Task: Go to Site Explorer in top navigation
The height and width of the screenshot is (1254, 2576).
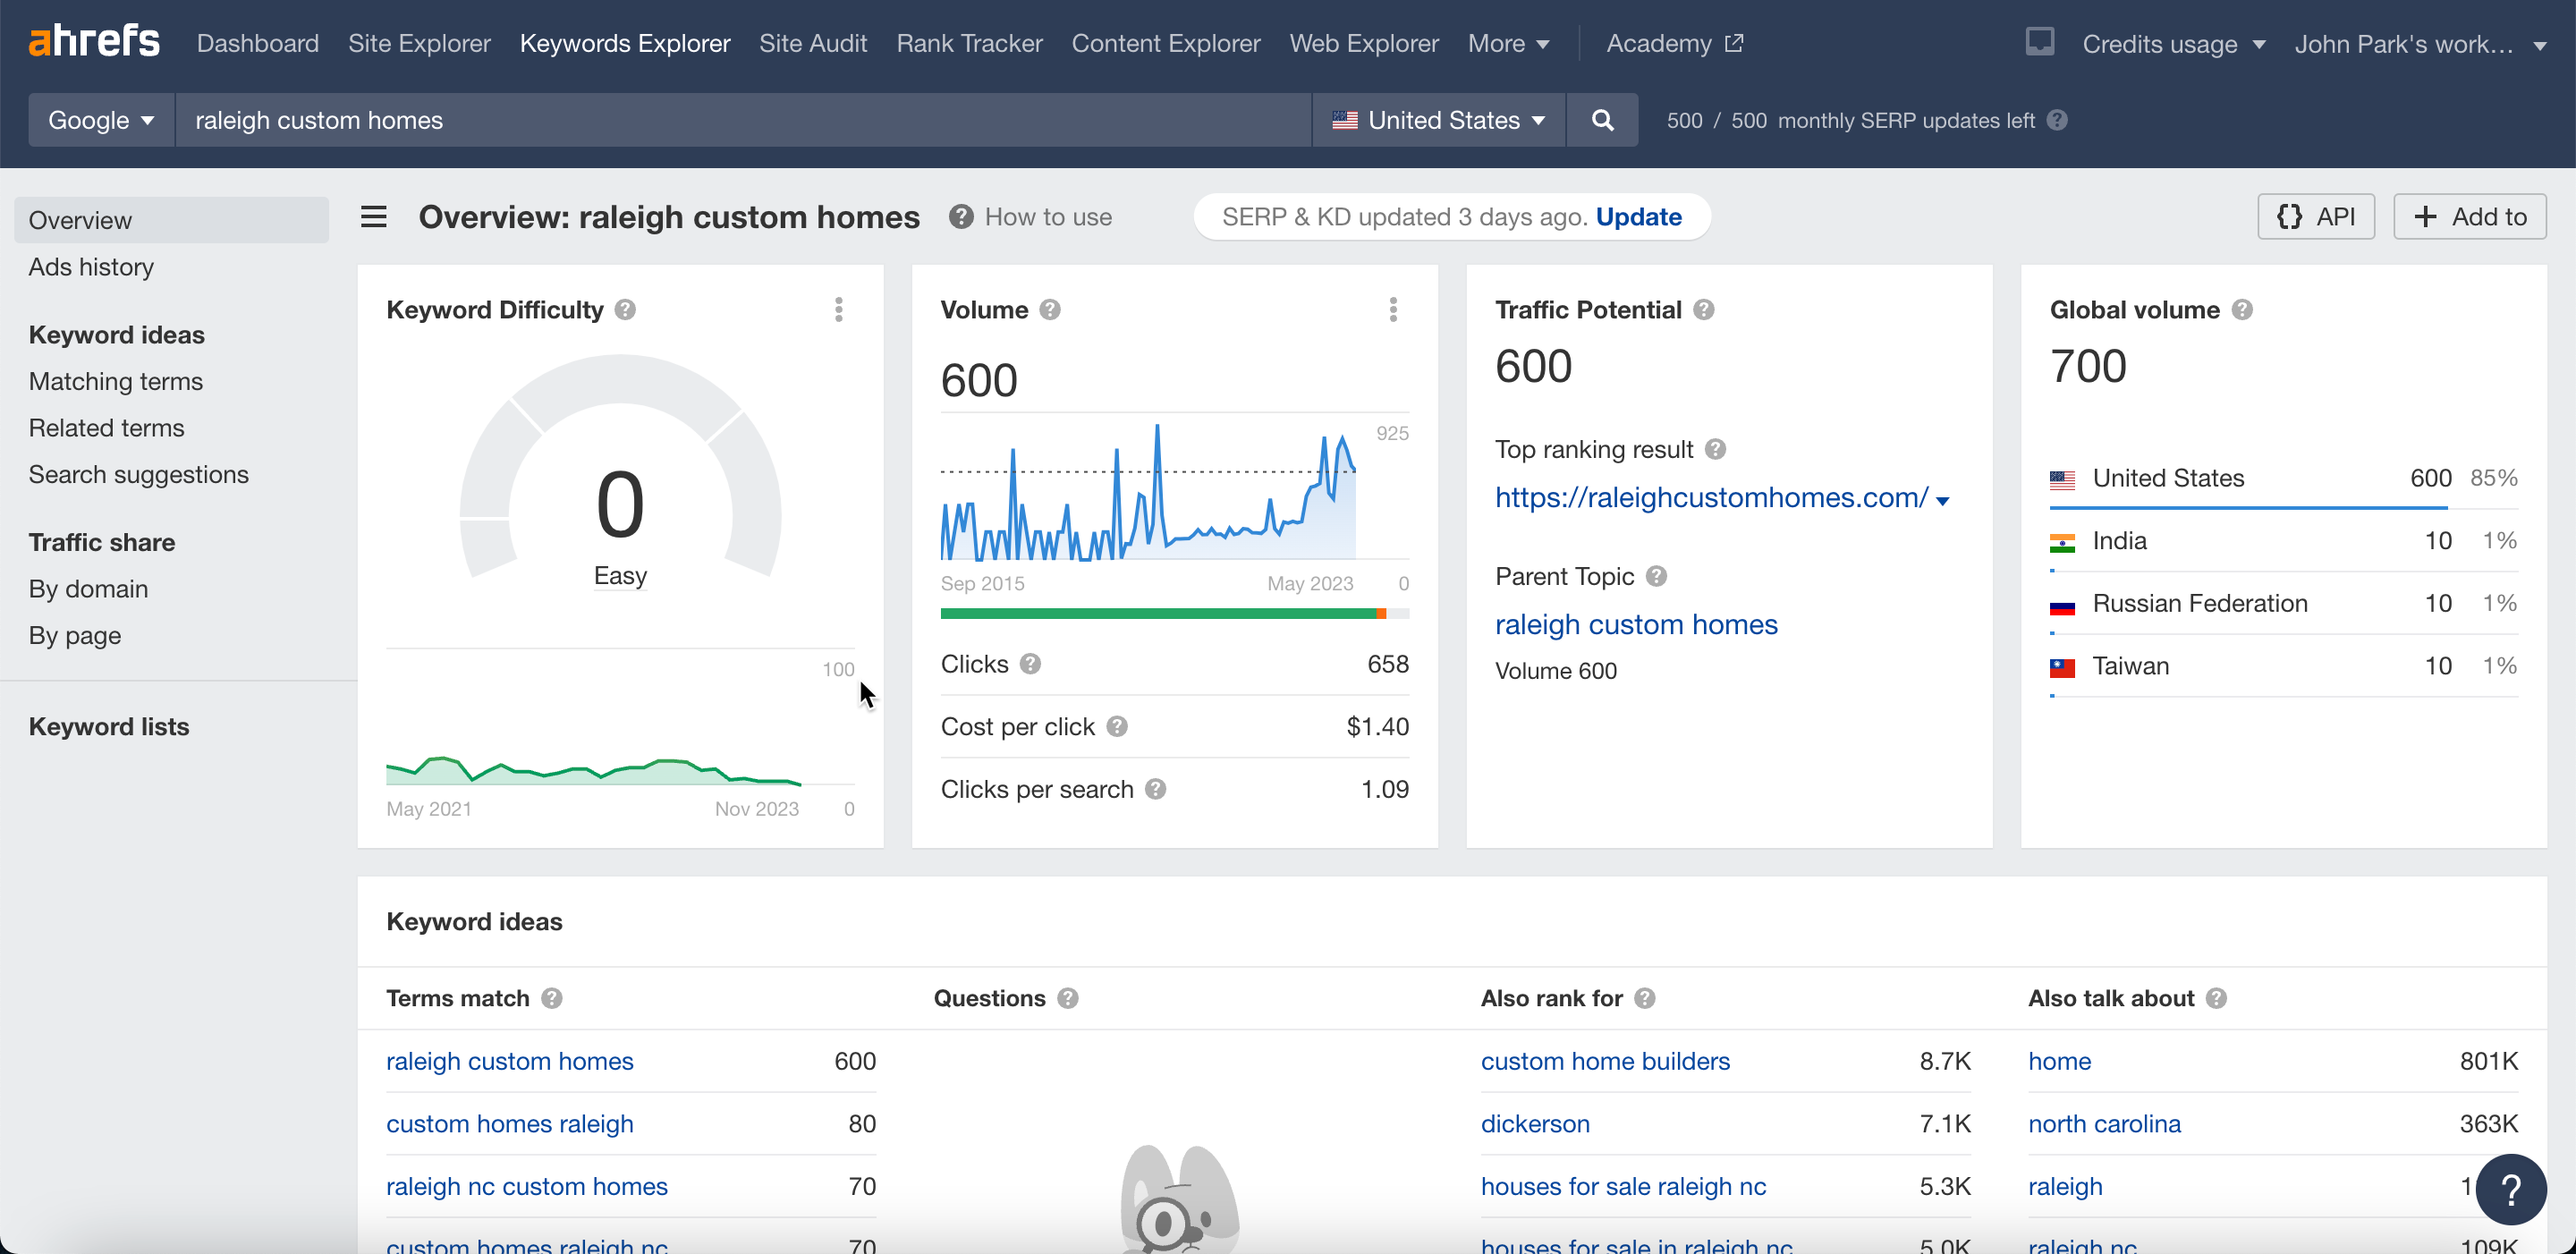Action: 419,43
